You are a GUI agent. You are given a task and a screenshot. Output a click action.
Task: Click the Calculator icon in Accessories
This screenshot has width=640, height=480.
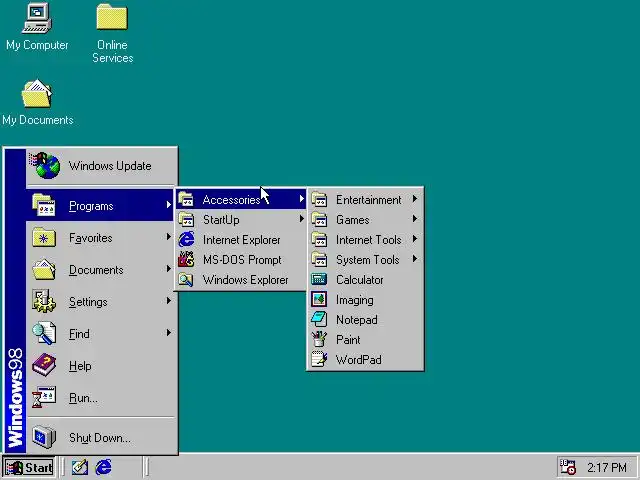pyautogui.click(x=319, y=280)
